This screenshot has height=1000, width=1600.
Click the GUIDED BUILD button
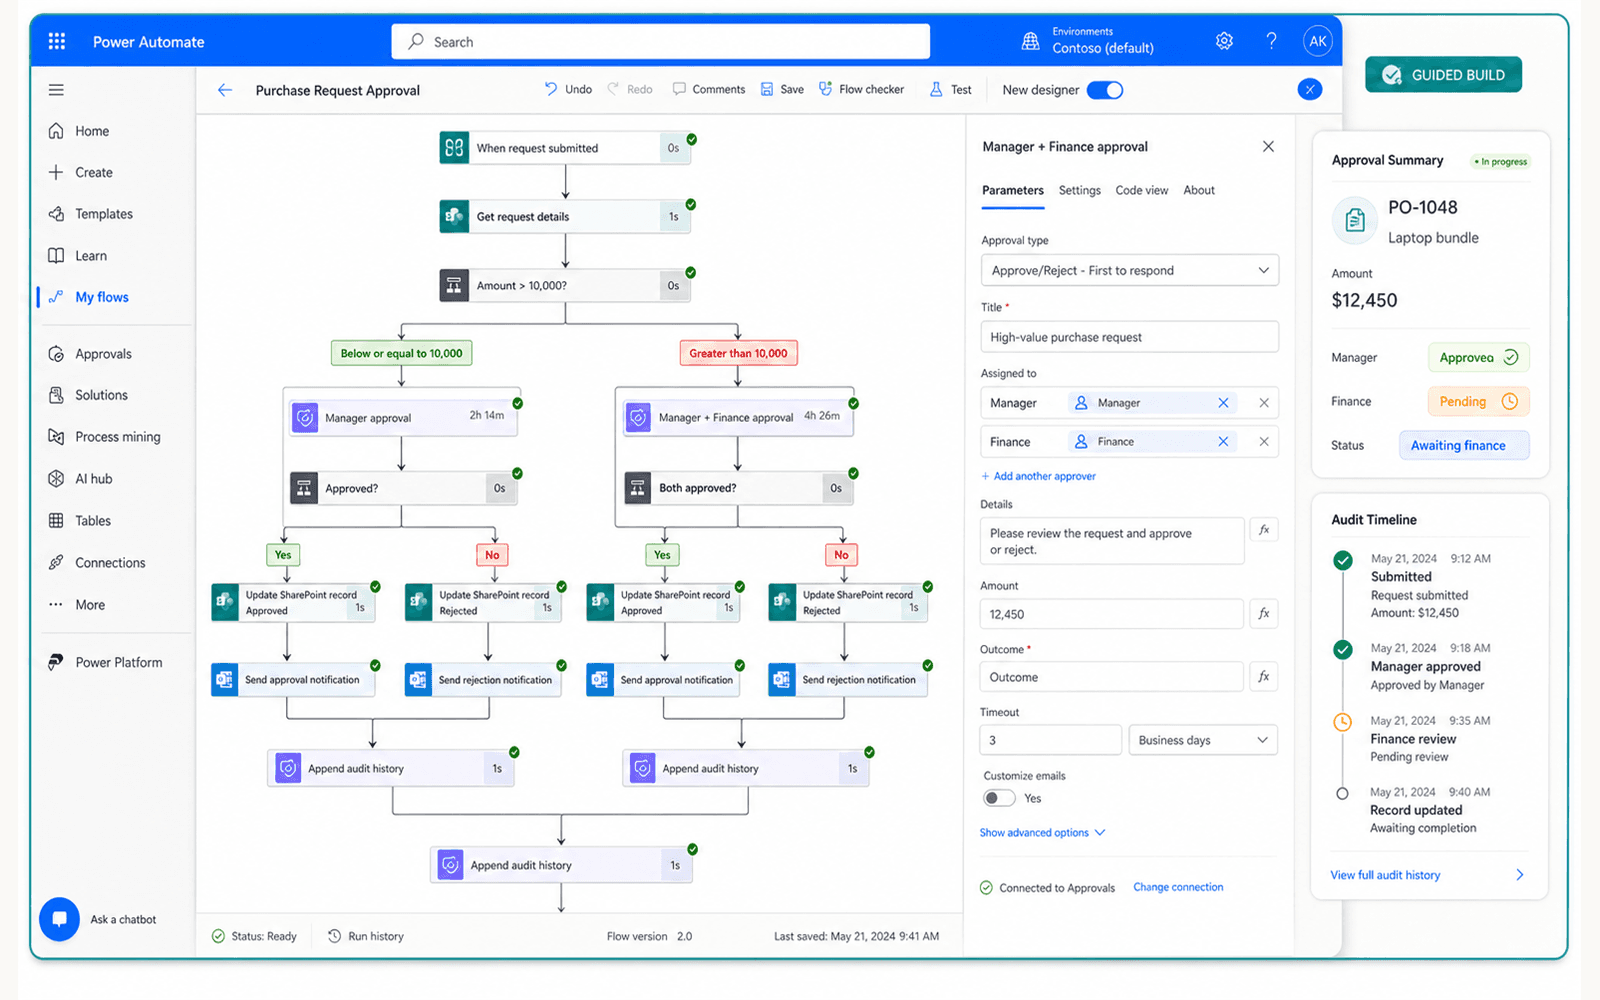(1443, 75)
